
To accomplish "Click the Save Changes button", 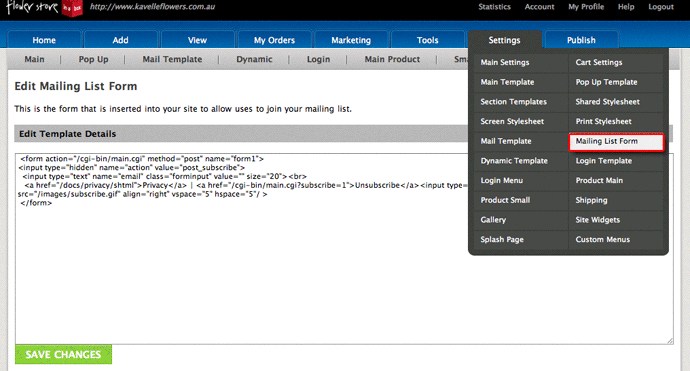I will tap(63, 355).
